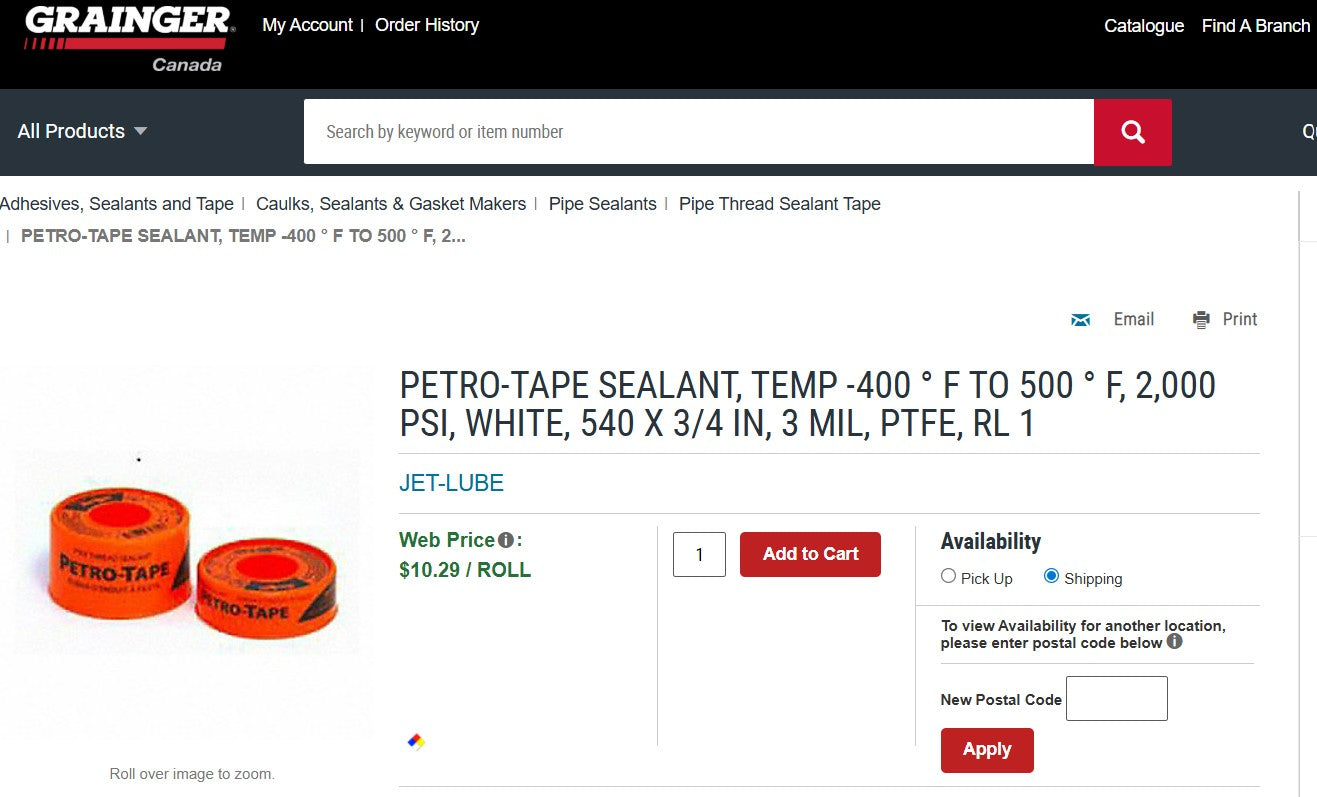Image resolution: width=1317 pixels, height=797 pixels.
Task: Click the Web Price info icon
Action: 505,540
